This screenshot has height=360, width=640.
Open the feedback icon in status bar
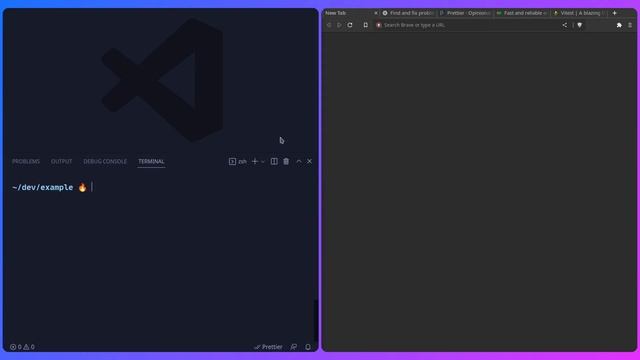(x=293, y=347)
